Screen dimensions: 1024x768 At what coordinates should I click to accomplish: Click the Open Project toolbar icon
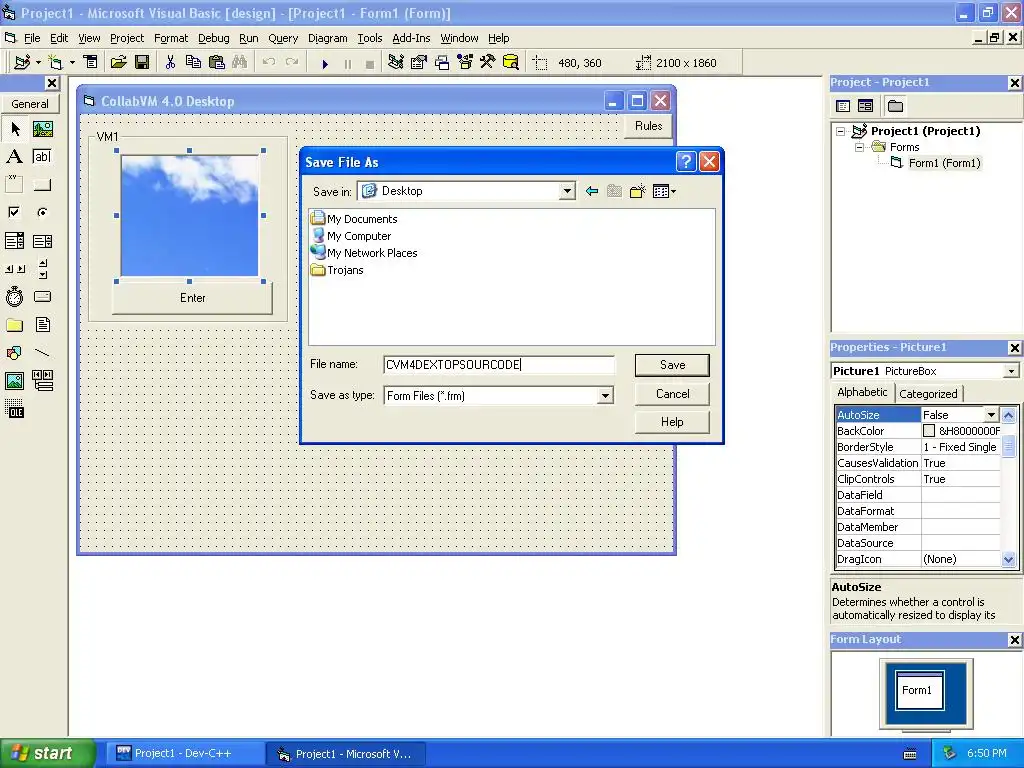[118, 63]
